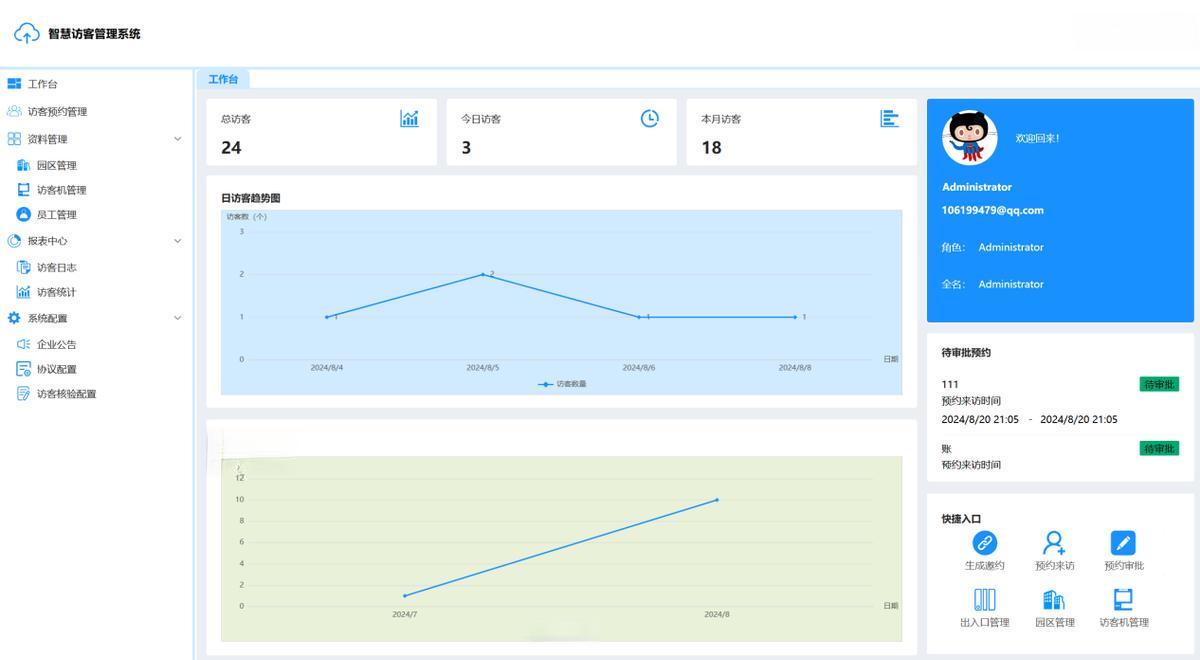Switch to the 工作台 tab
This screenshot has height=660, width=1200.
click(x=223, y=79)
